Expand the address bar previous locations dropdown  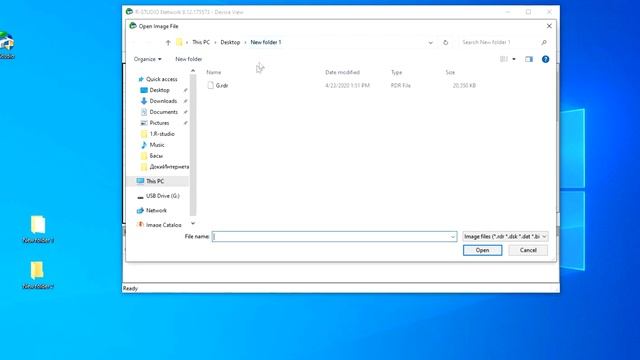tap(430, 42)
